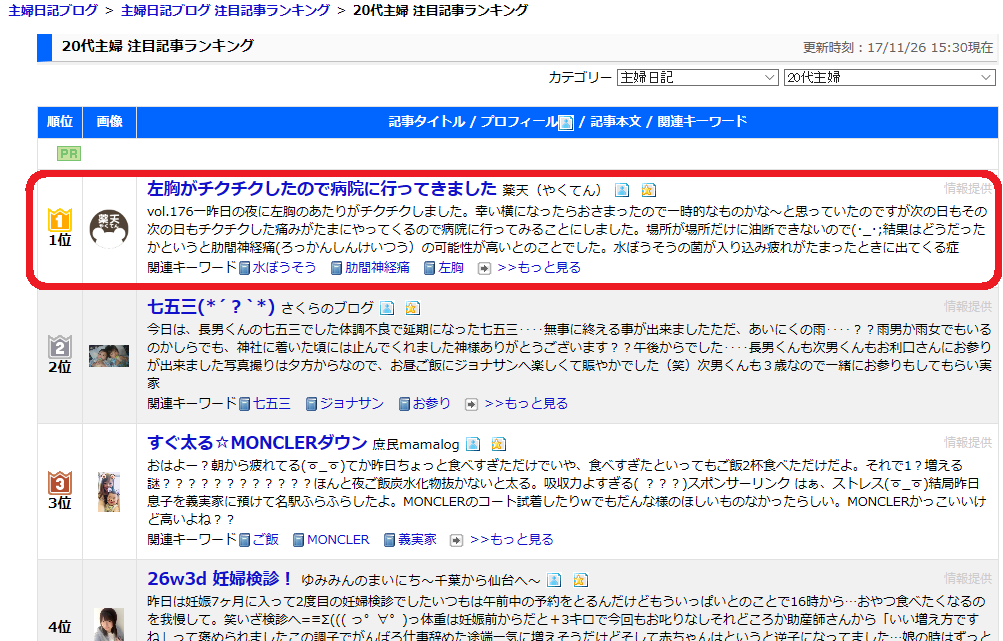Click the icon beside keyword 水ぼうそう
The height and width of the screenshot is (641, 1003).
point(244,268)
